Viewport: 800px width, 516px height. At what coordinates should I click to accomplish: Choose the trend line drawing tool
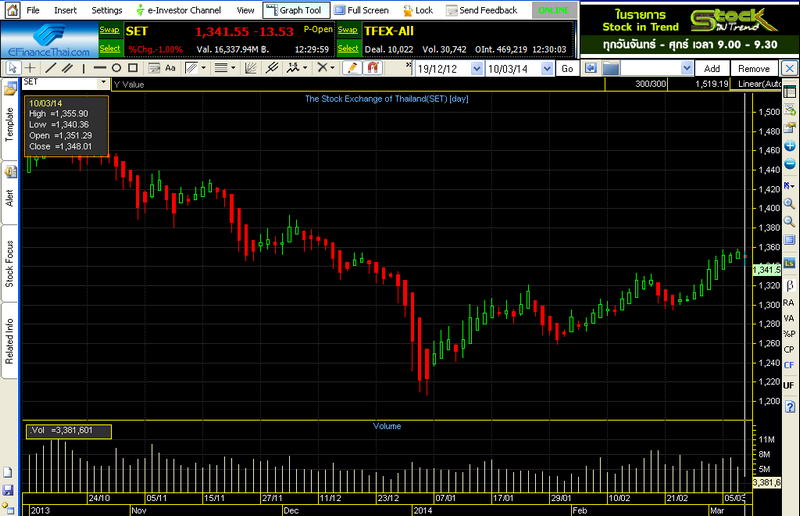click(x=51, y=68)
